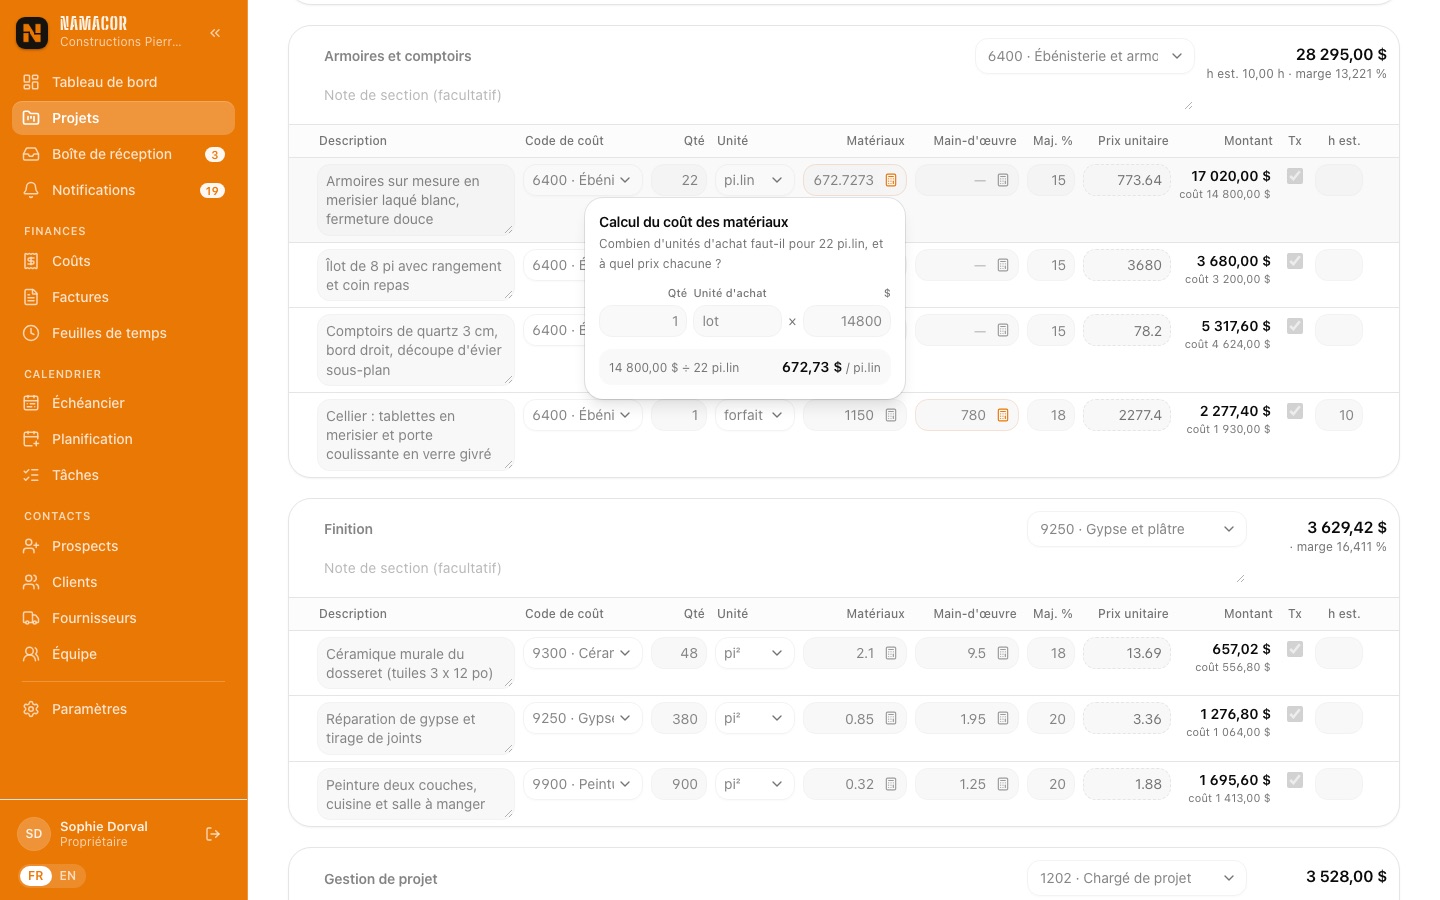Open Notifications in the sidebar
Screen dimensions: 1440x900
click(x=124, y=190)
